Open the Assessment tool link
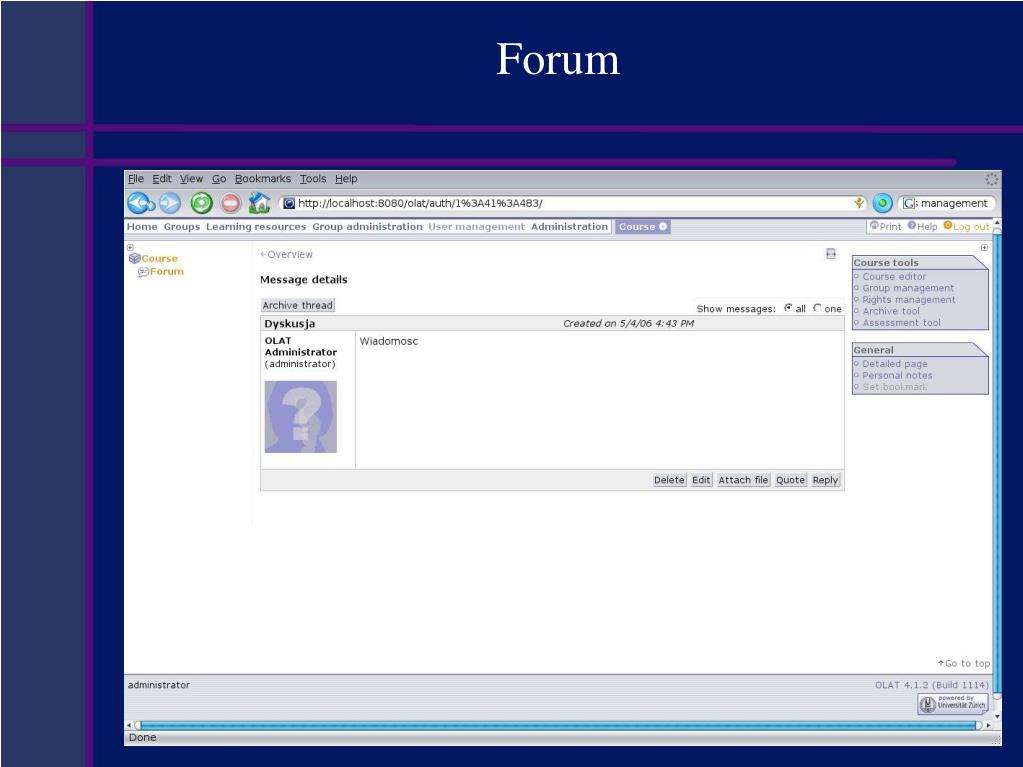The image size is (1023, 767). 902,323
